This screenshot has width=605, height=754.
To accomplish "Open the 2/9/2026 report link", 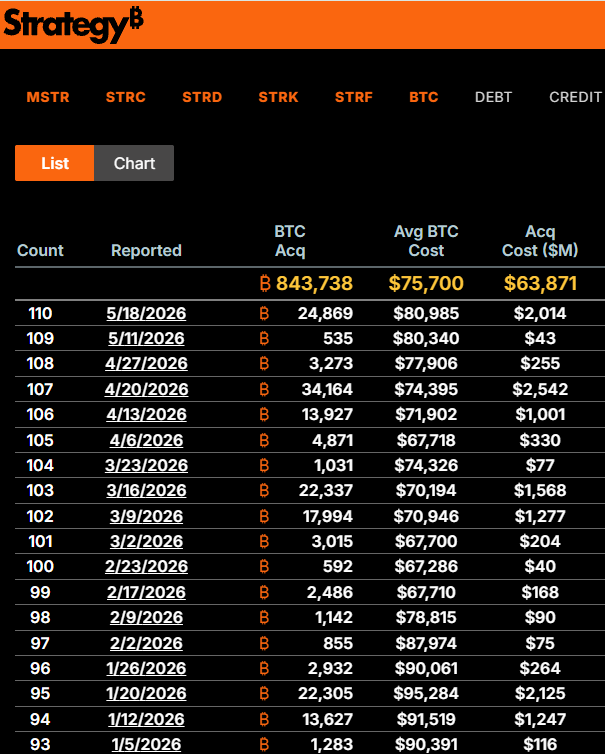I will [146, 617].
